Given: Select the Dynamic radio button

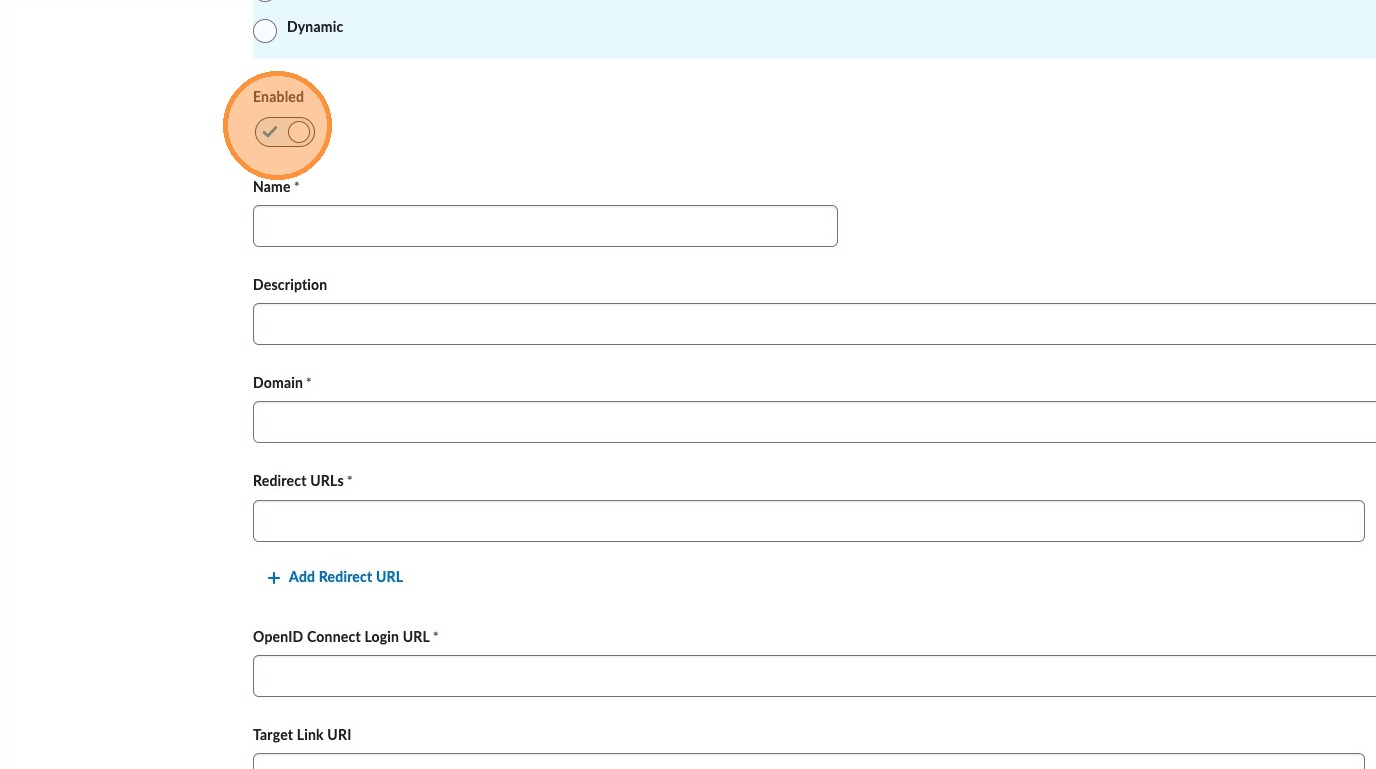Looking at the screenshot, I should [265, 31].
